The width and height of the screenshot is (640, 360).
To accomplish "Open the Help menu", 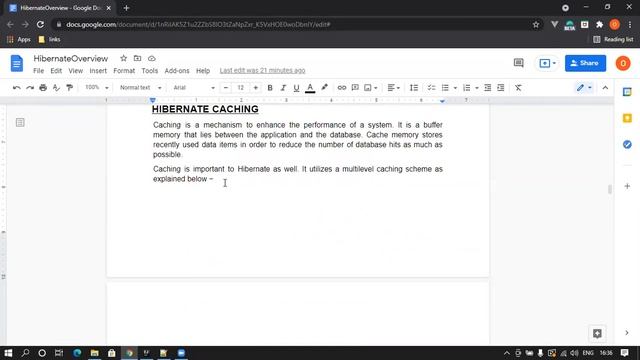I will 203,71.
